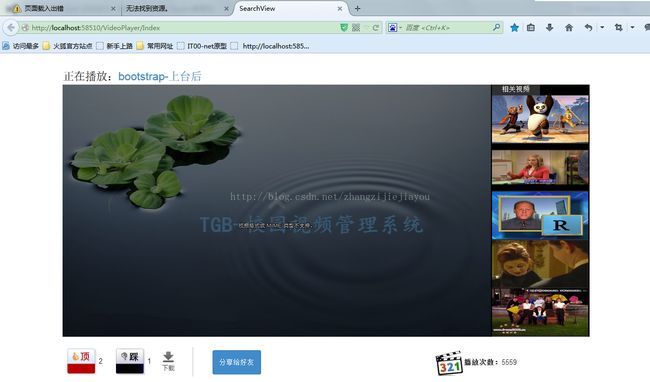Click the 播放次数 5559 play count text
The width and height of the screenshot is (650, 382).
490,362
